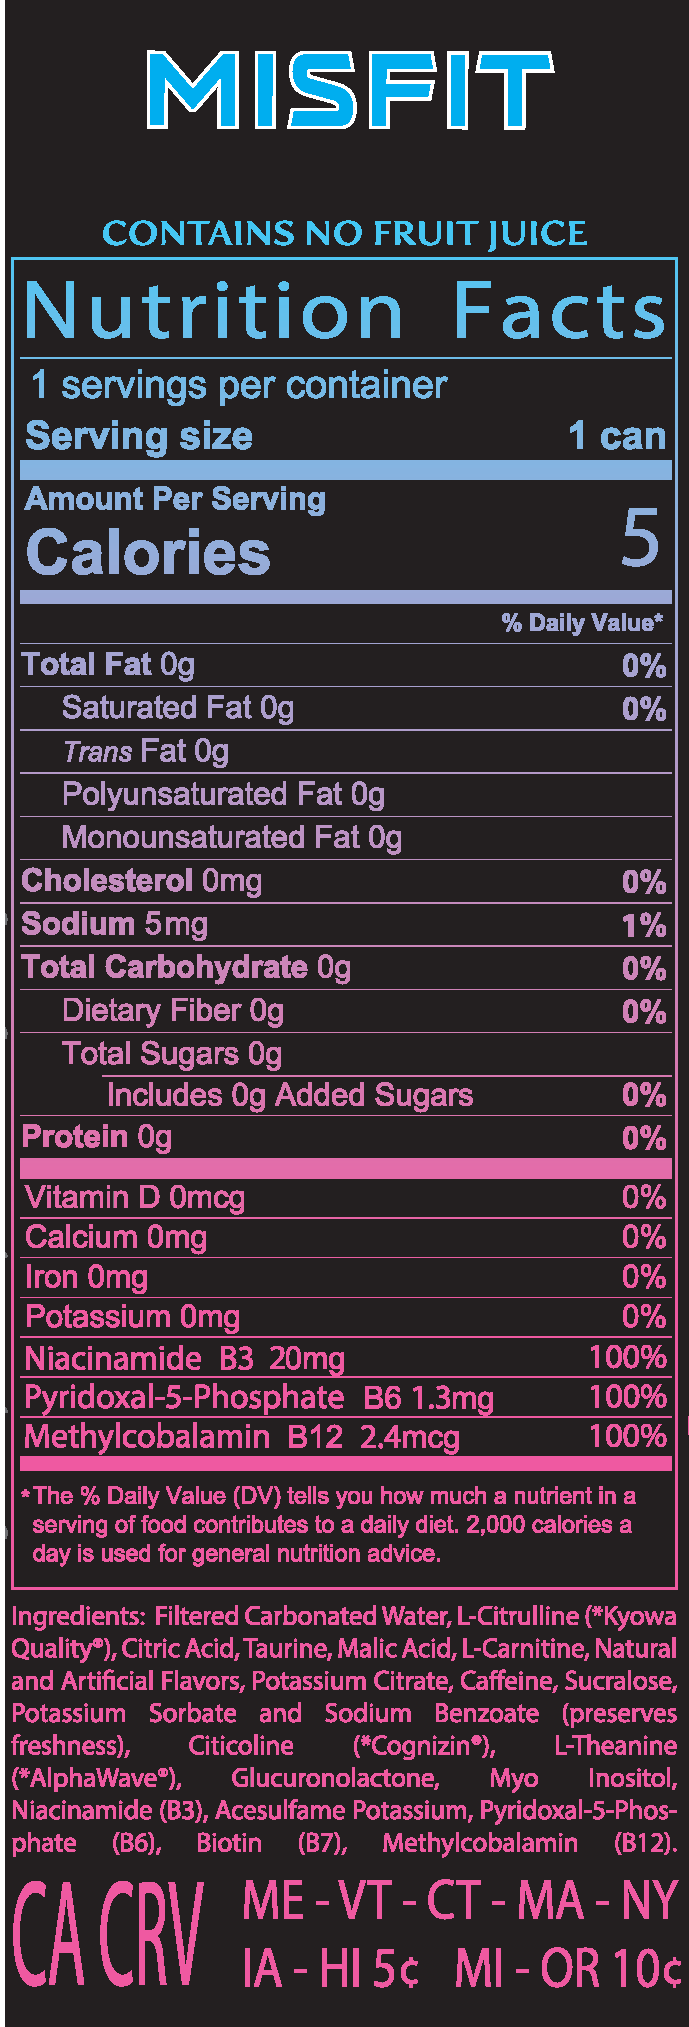
Task: Click the word 'Ingredients:' in the list
Action: click(77, 1616)
